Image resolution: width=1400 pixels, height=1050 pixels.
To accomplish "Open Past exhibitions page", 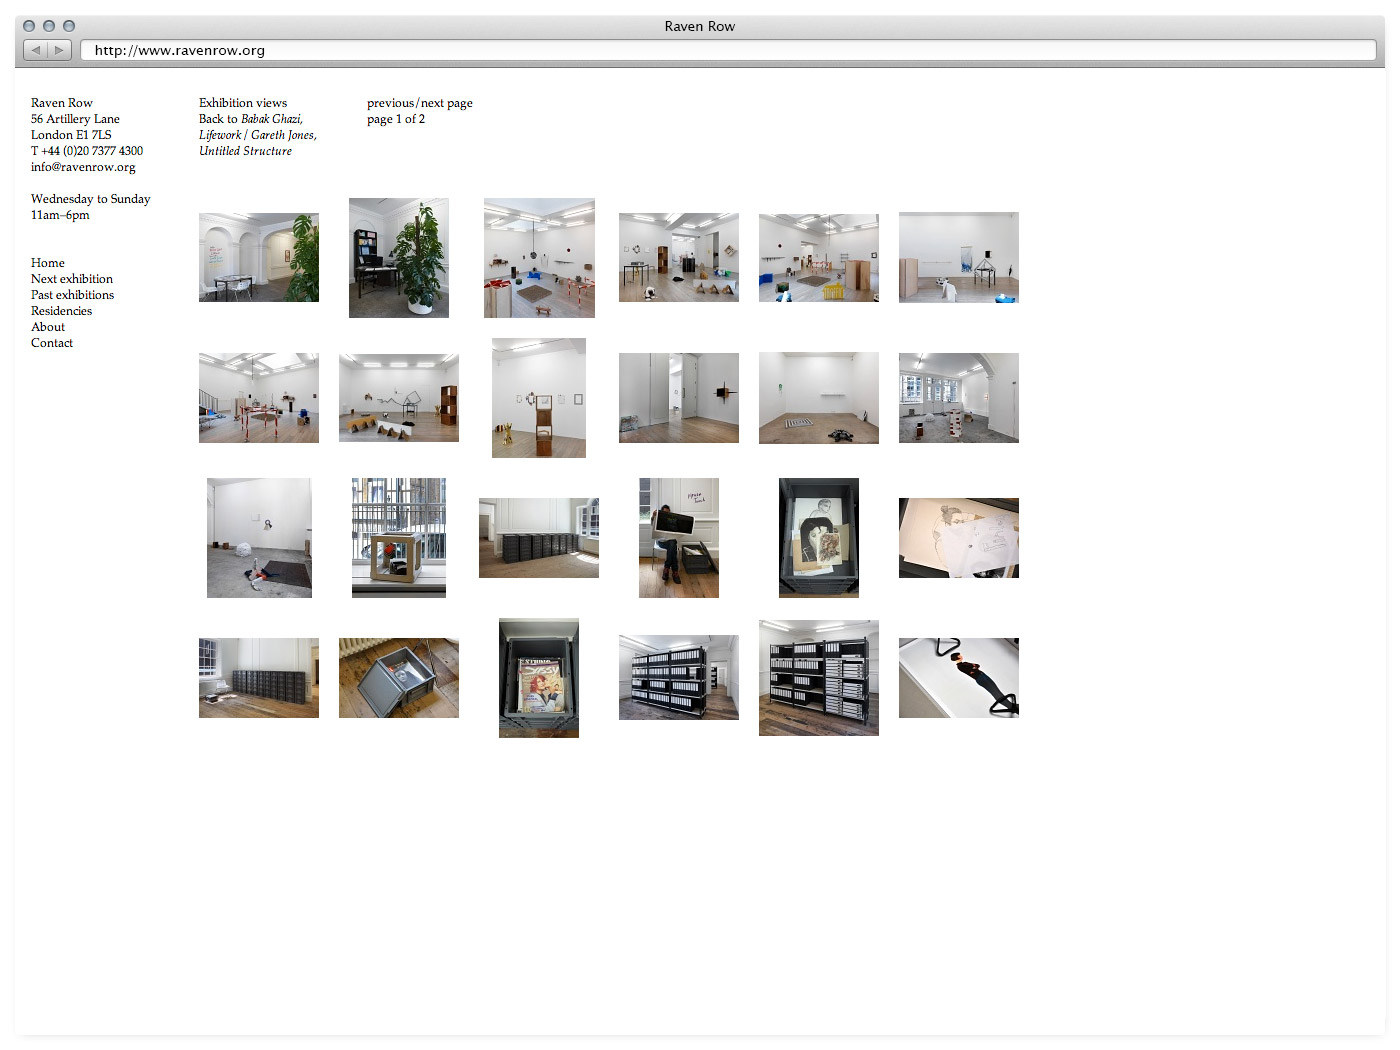I will tap(72, 295).
